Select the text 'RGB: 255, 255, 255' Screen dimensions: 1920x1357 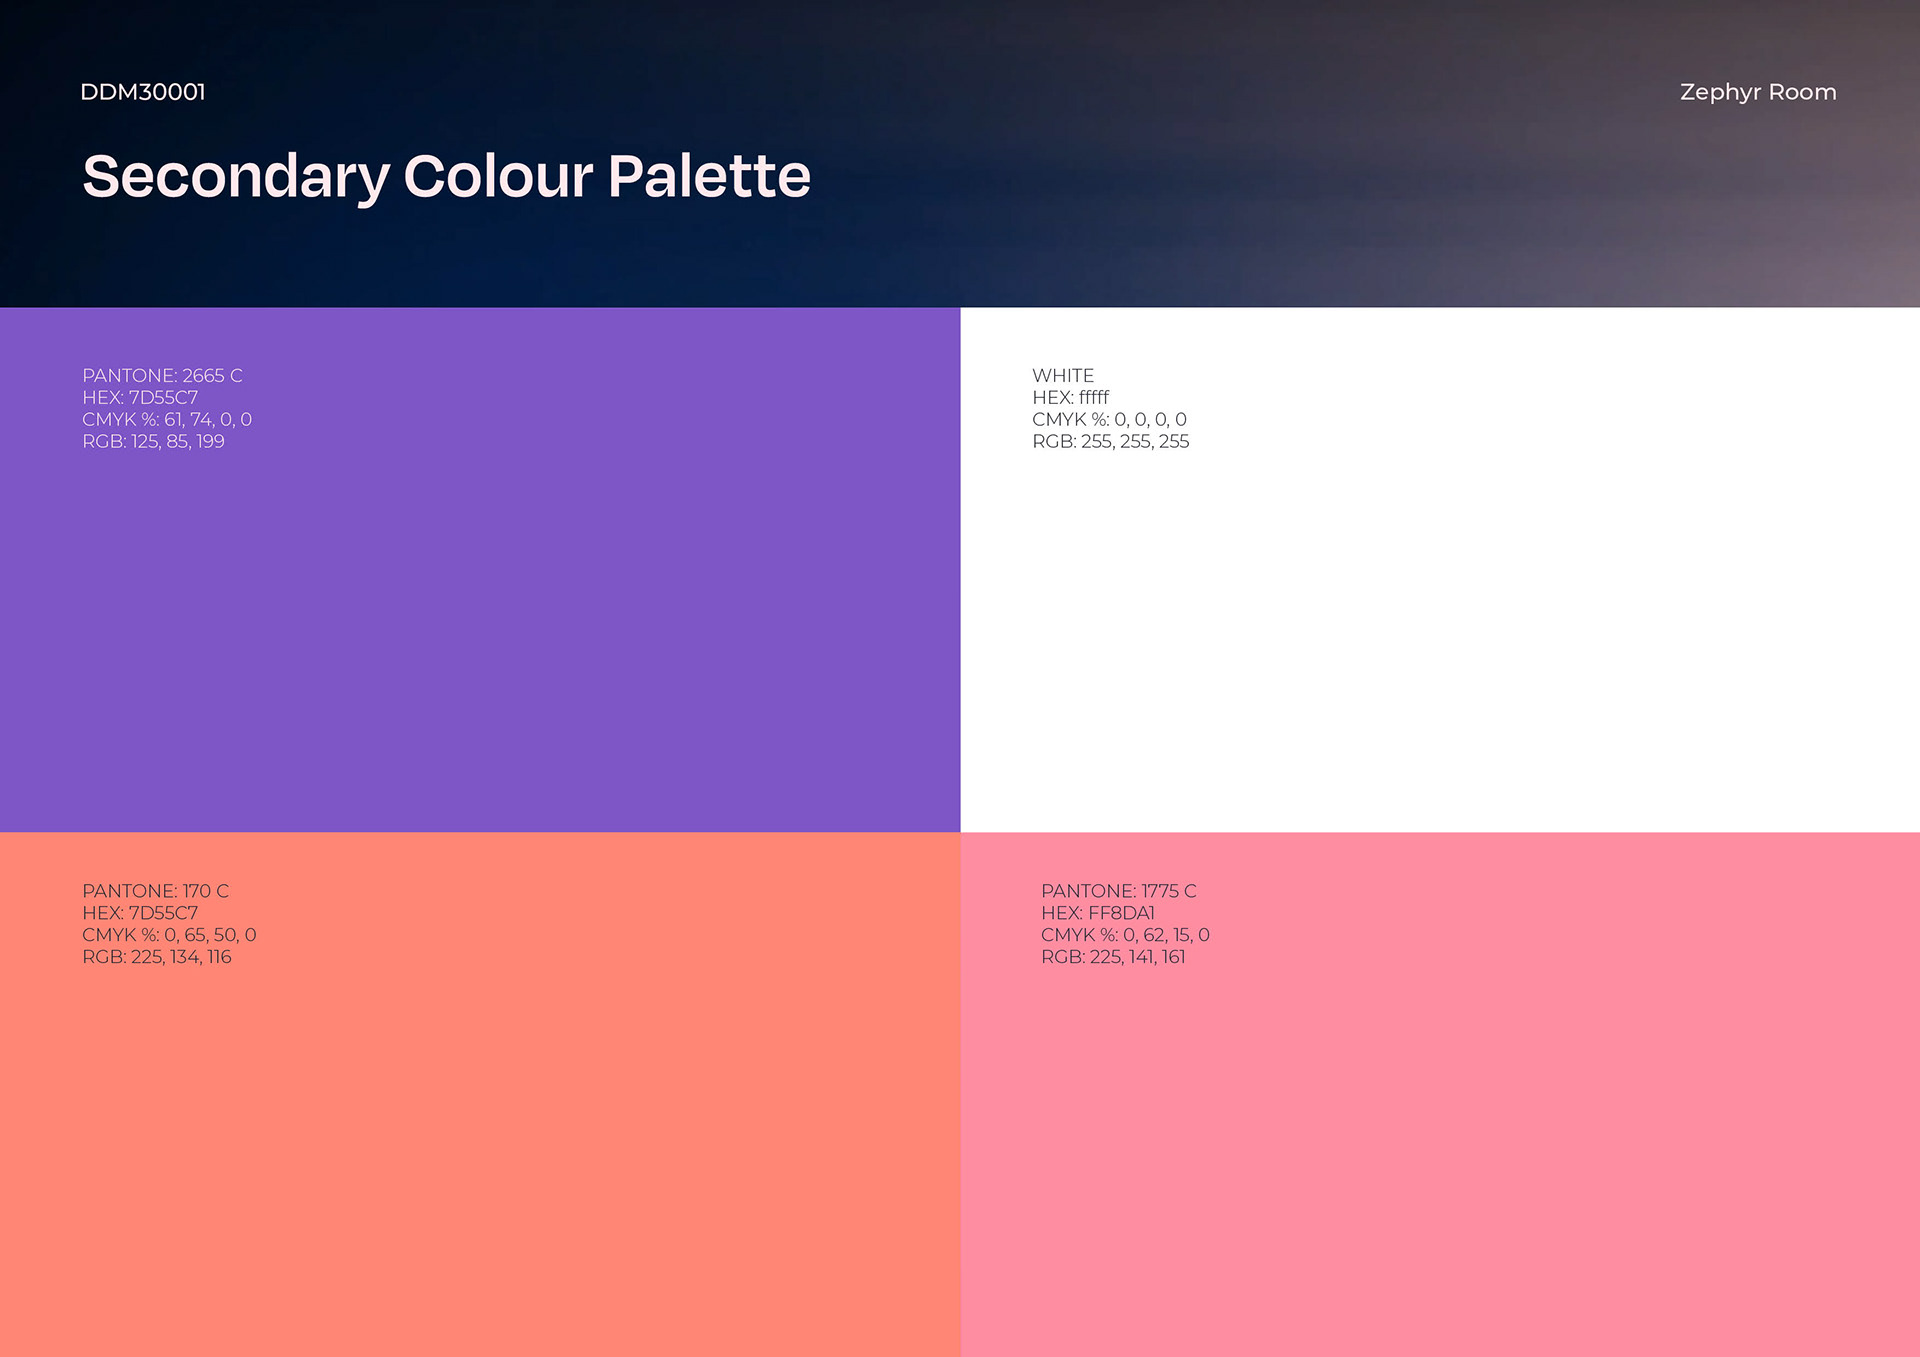pyautogui.click(x=1111, y=442)
